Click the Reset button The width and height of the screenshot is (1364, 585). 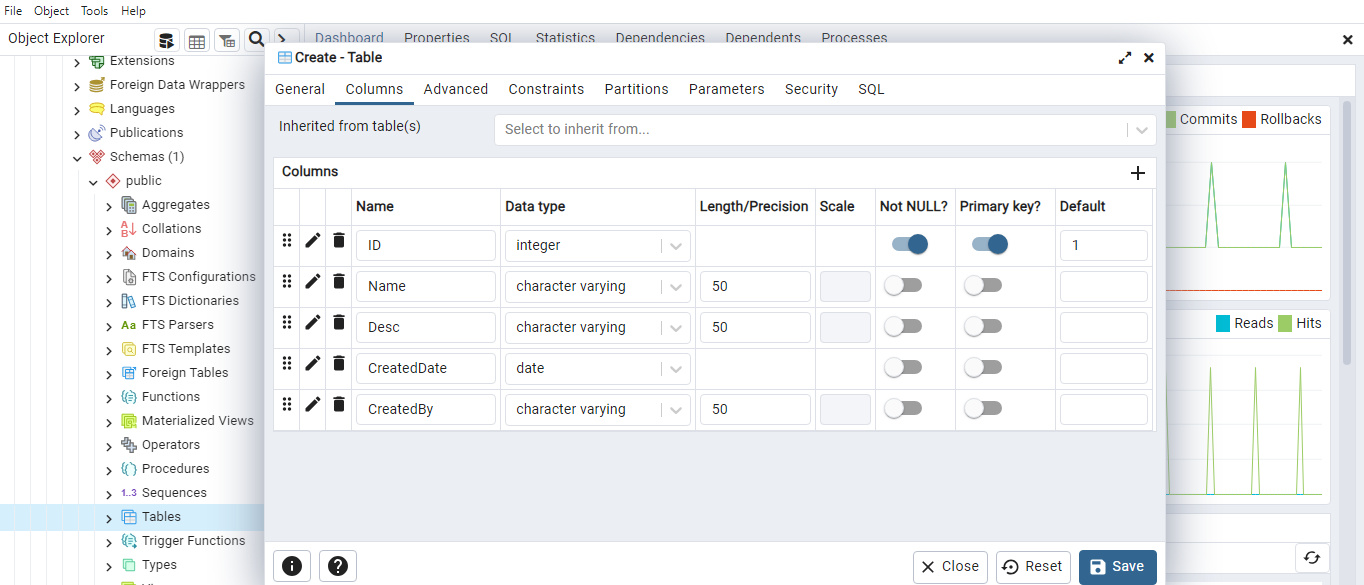[1033, 567]
